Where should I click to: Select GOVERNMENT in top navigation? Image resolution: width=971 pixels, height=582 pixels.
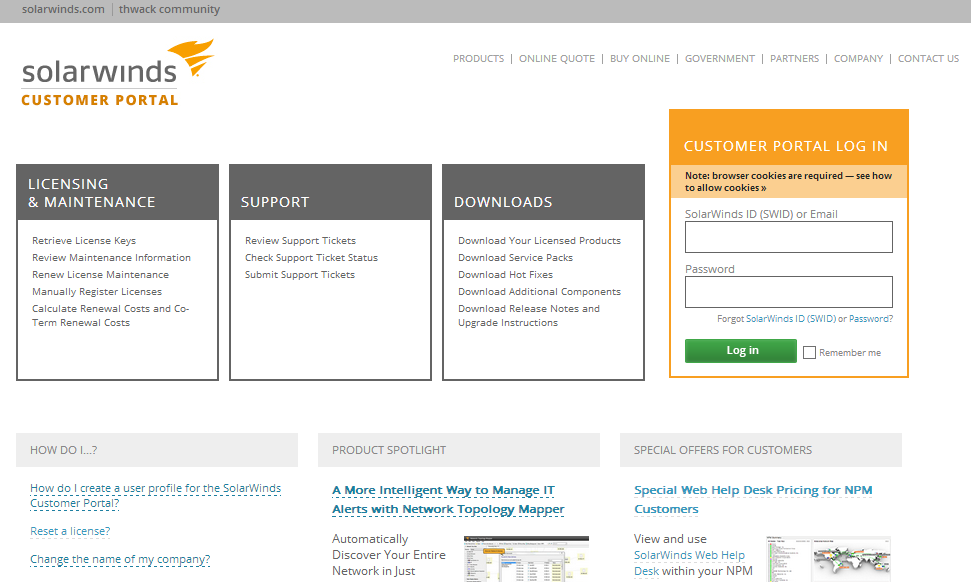[720, 58]
